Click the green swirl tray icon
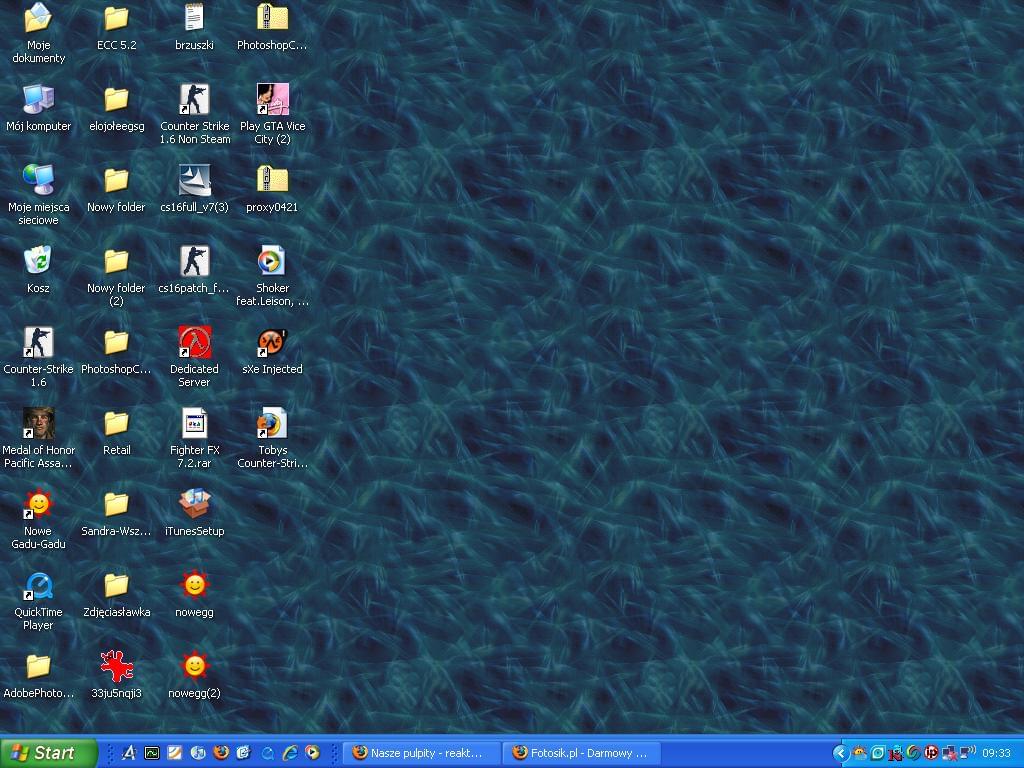The width and height of the screenshot is (1024, 768). point(913,754)
